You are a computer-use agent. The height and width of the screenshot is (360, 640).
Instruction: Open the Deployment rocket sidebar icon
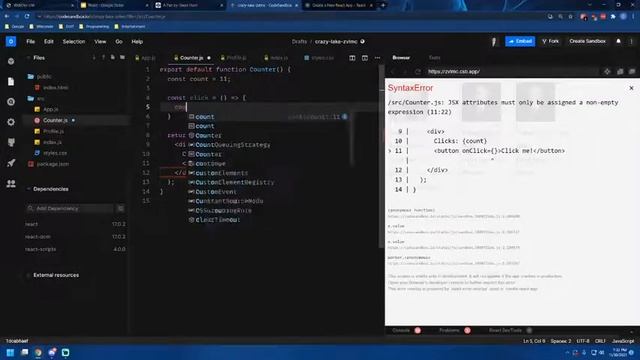(11, 163)
